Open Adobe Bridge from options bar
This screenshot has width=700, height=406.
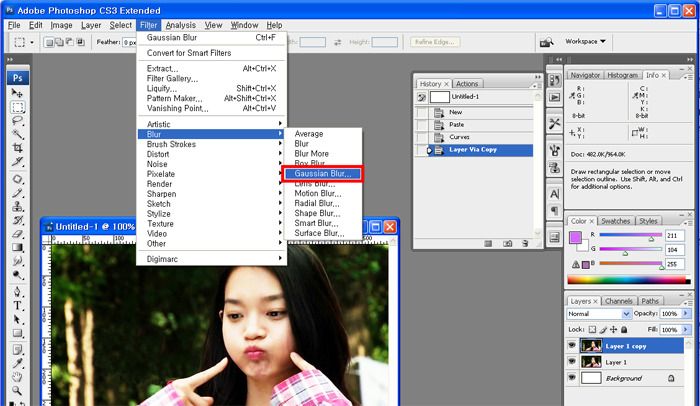[546, 42]
